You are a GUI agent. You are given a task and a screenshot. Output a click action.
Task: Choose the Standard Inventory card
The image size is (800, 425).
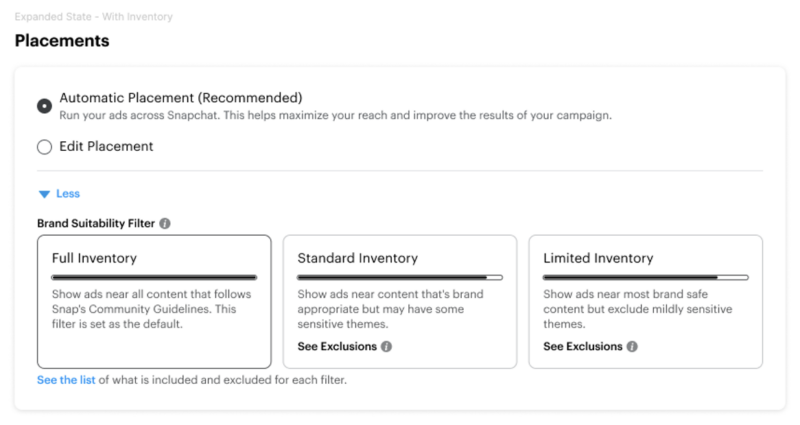[400, 302]
